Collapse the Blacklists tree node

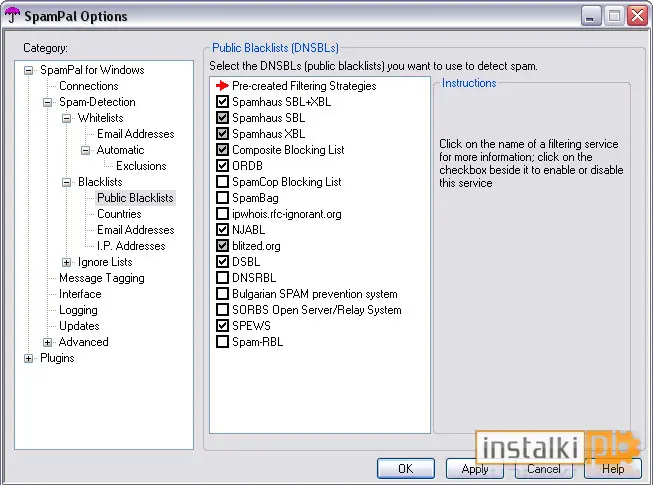point(67,182)
